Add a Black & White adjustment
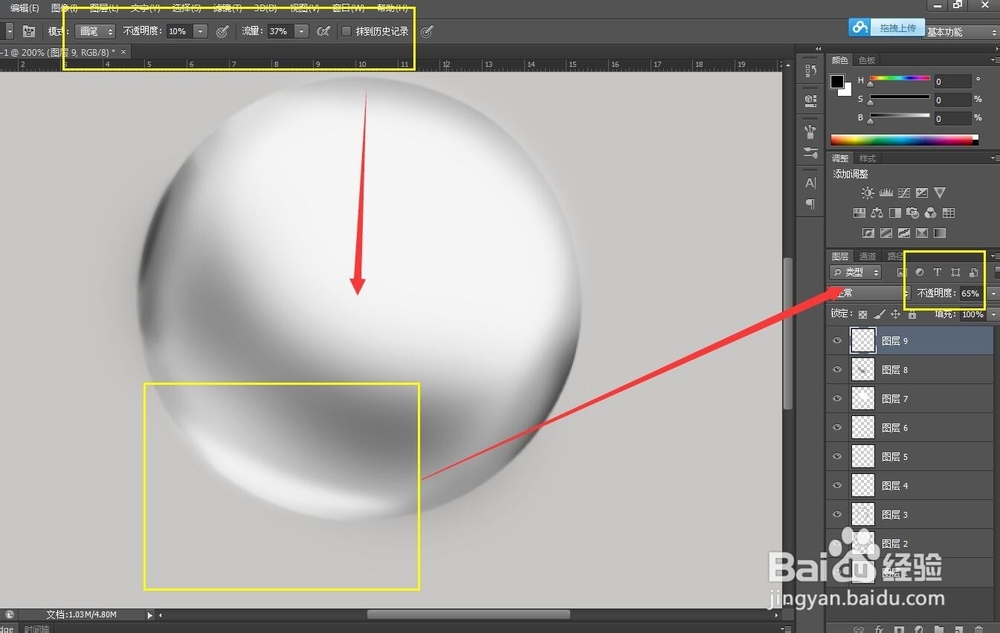 point(895,213)
